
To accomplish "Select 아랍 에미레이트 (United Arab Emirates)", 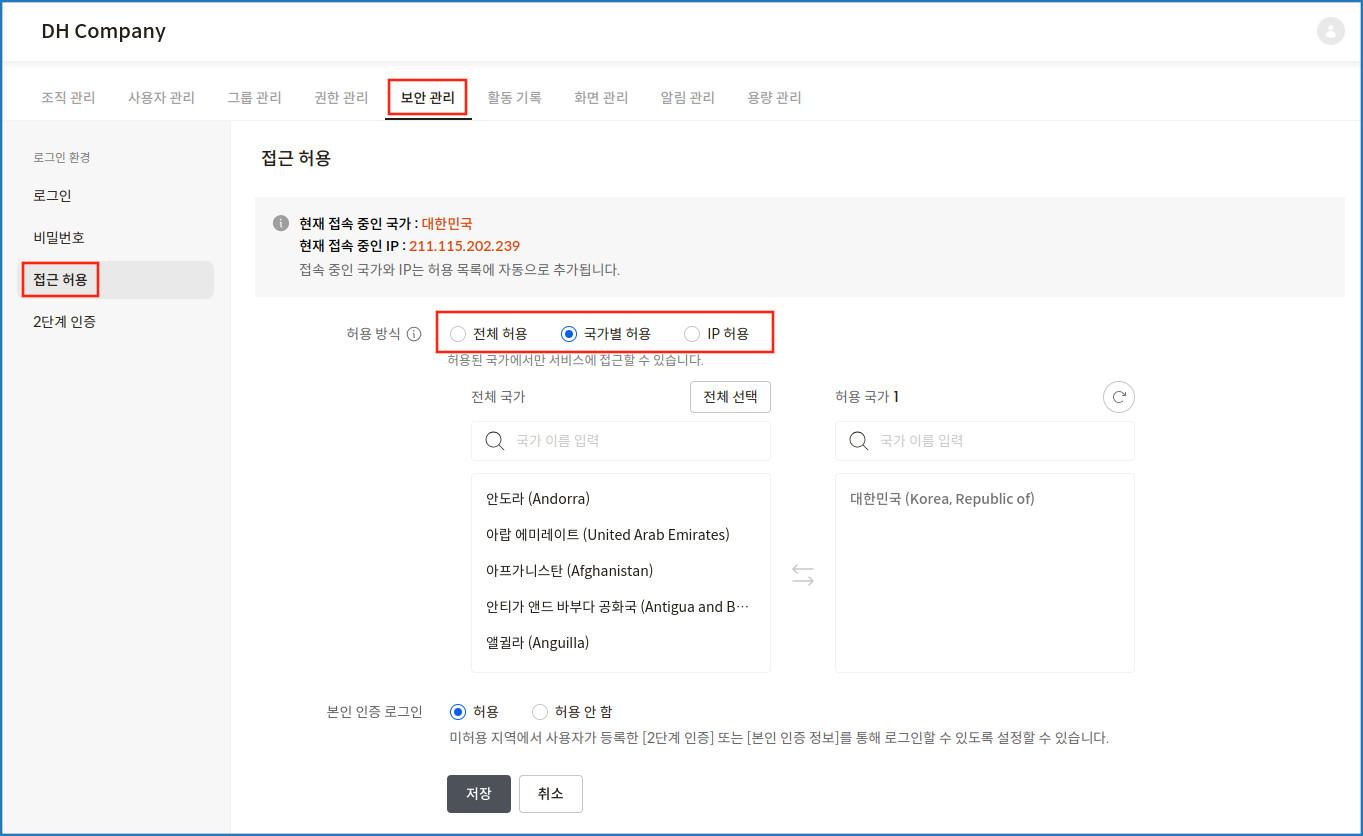I will click(x=608, y=535).
